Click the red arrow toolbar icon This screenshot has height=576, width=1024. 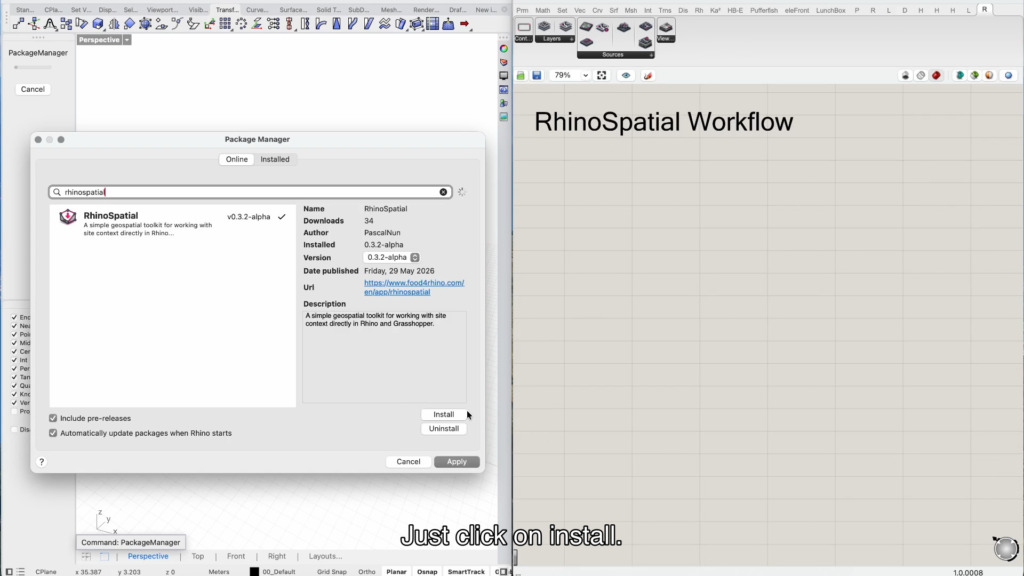[x=464, y=24]
